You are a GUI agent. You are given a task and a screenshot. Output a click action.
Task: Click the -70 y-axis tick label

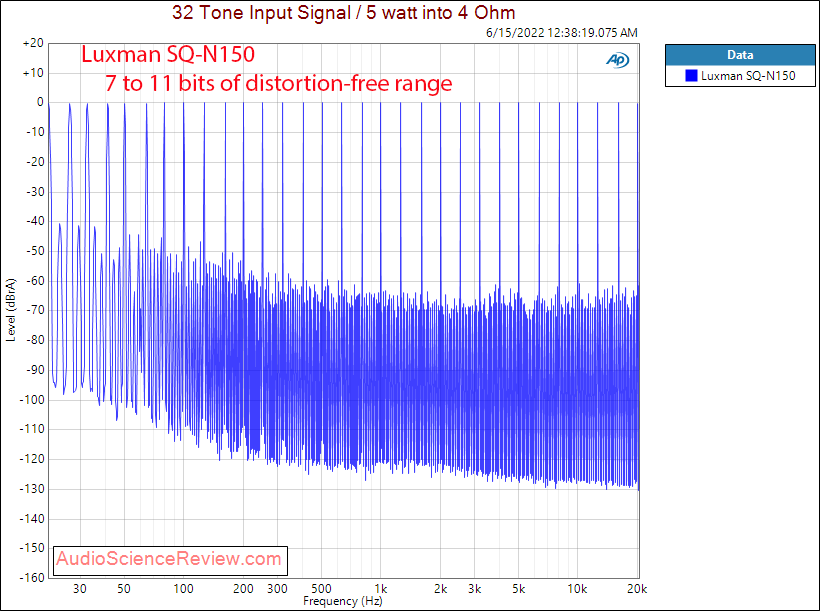(35, 310)
